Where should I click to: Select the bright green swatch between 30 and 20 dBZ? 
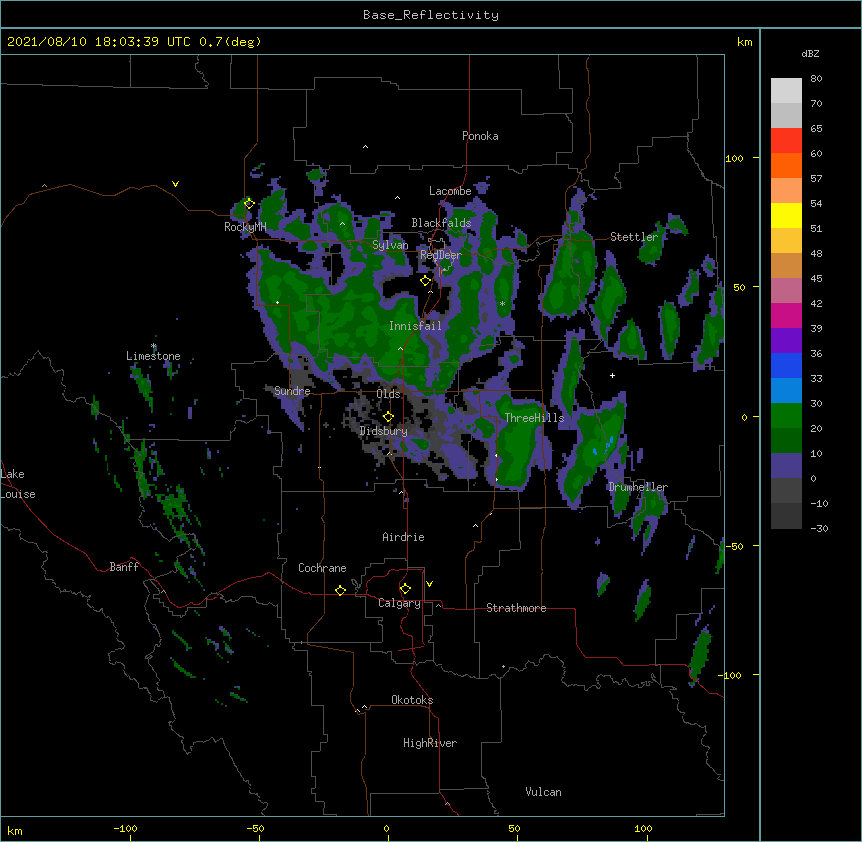click(786, 416)
